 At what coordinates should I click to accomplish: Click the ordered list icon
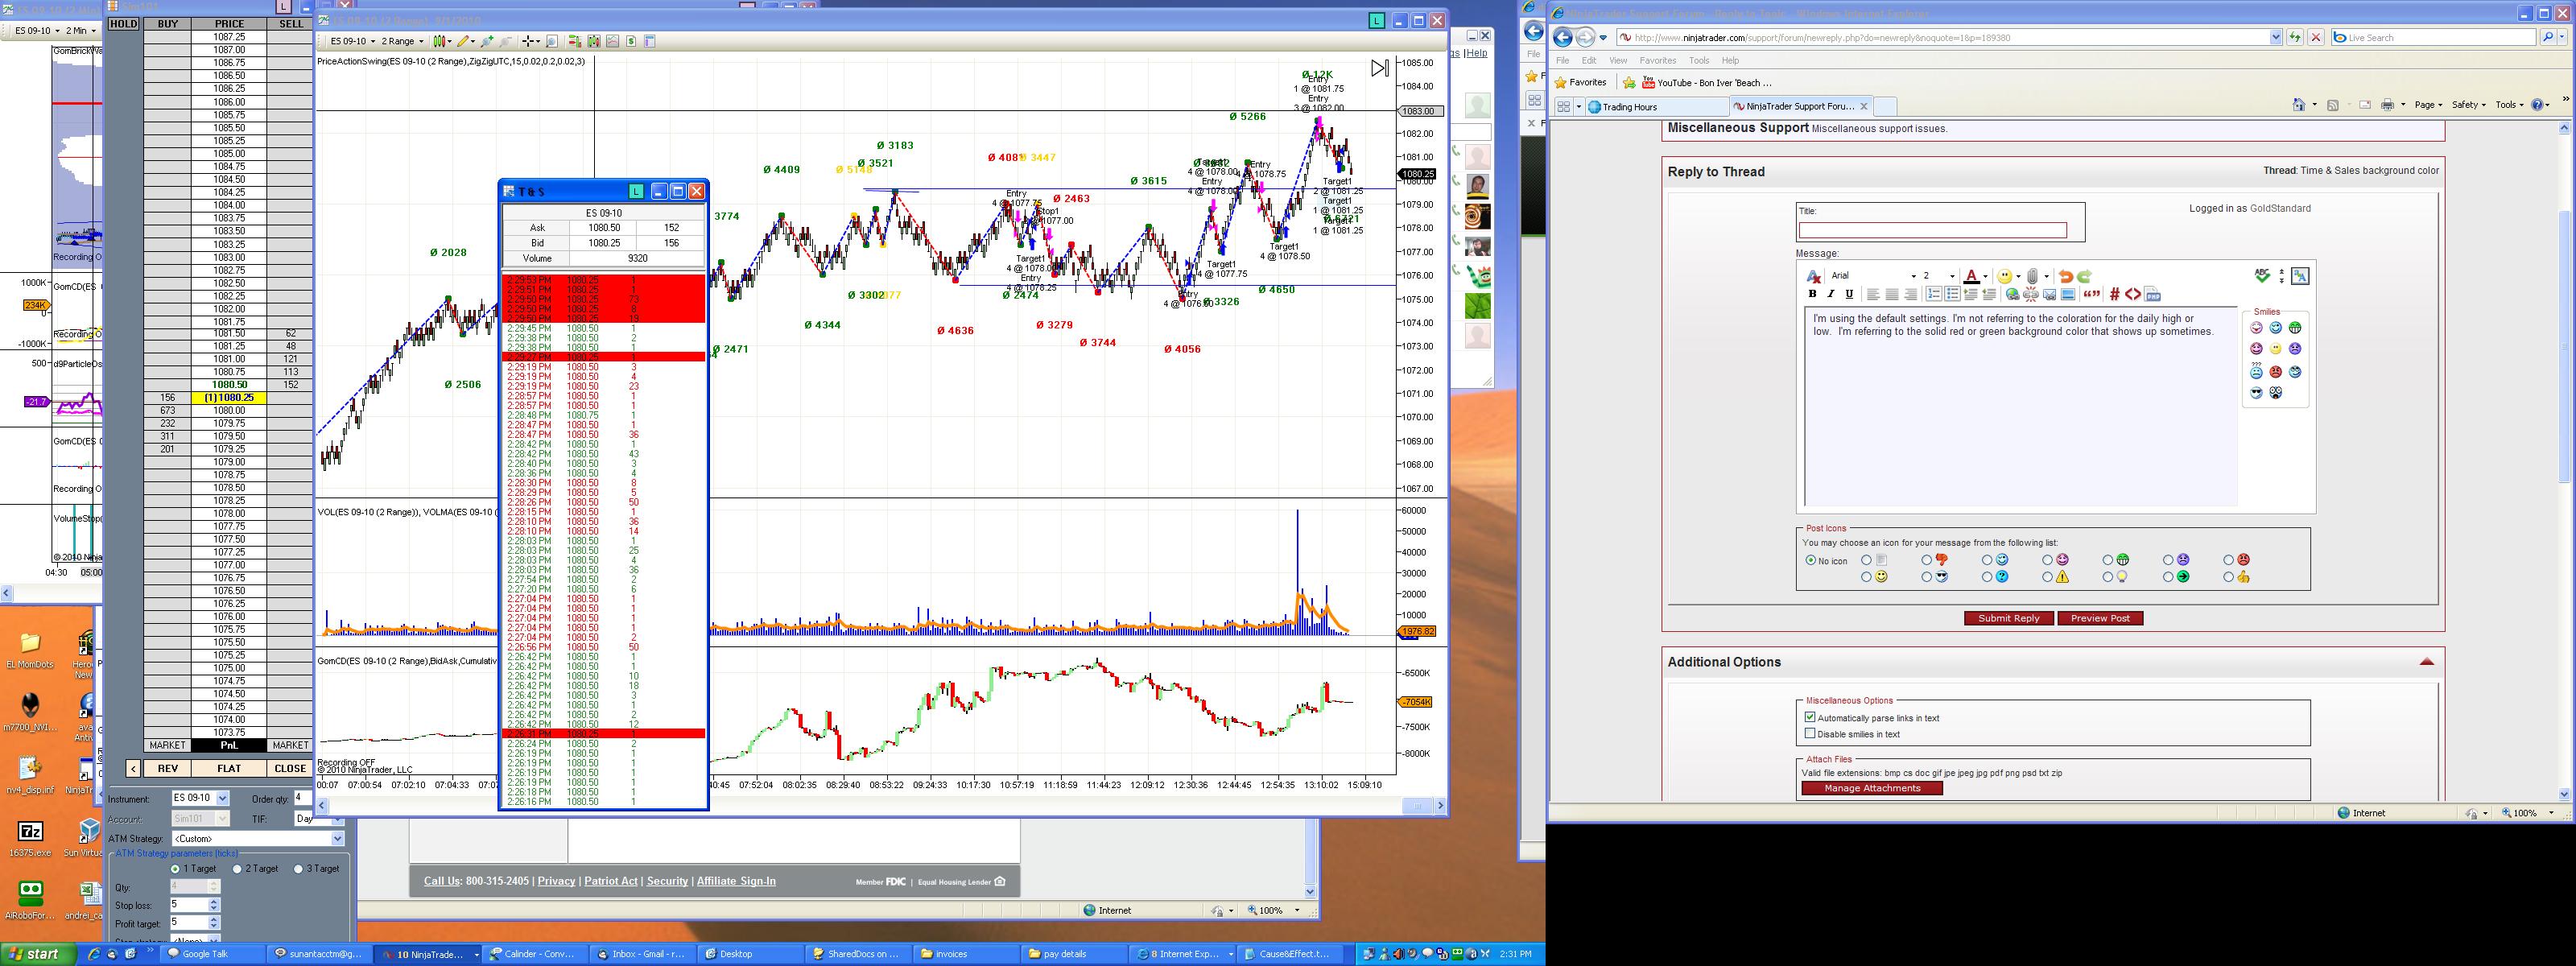(1933, 294)
